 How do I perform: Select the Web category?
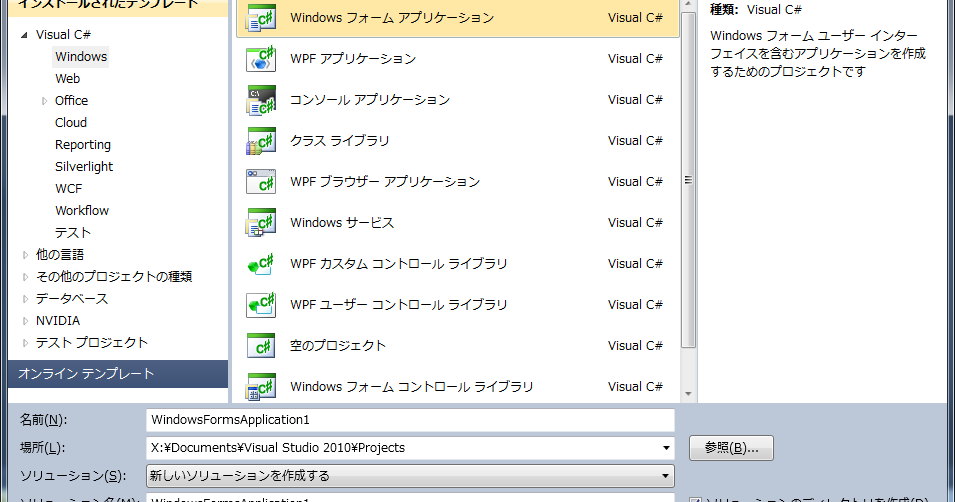pos(68,79)
